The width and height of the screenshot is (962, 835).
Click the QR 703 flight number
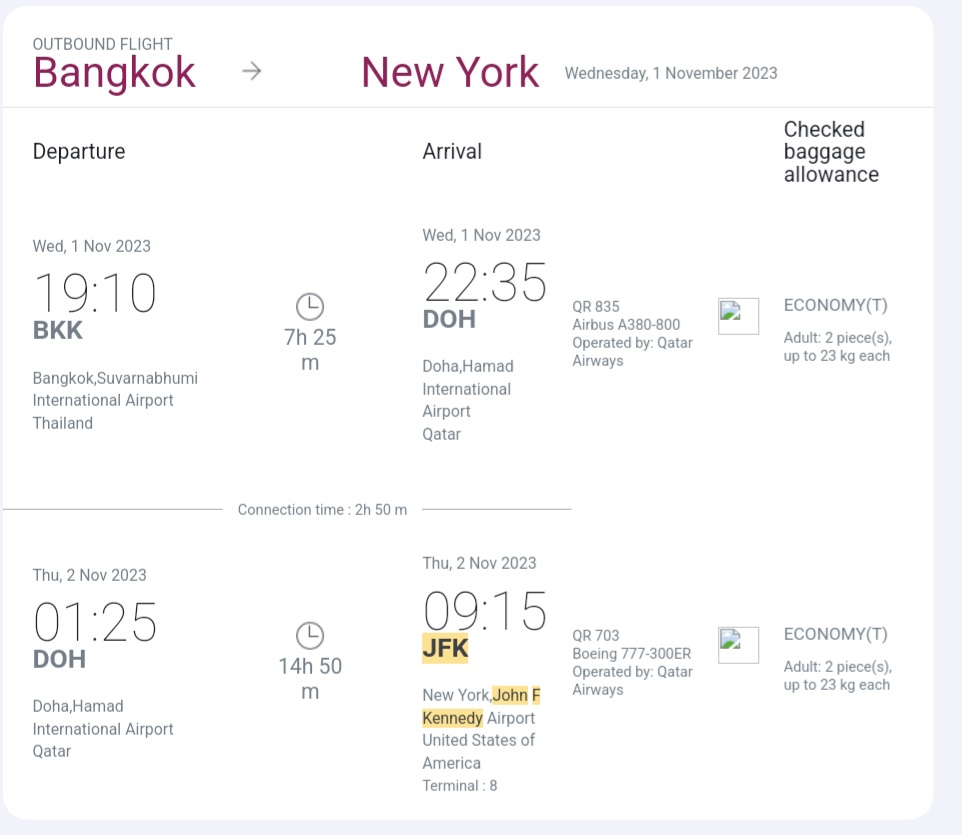596,636
